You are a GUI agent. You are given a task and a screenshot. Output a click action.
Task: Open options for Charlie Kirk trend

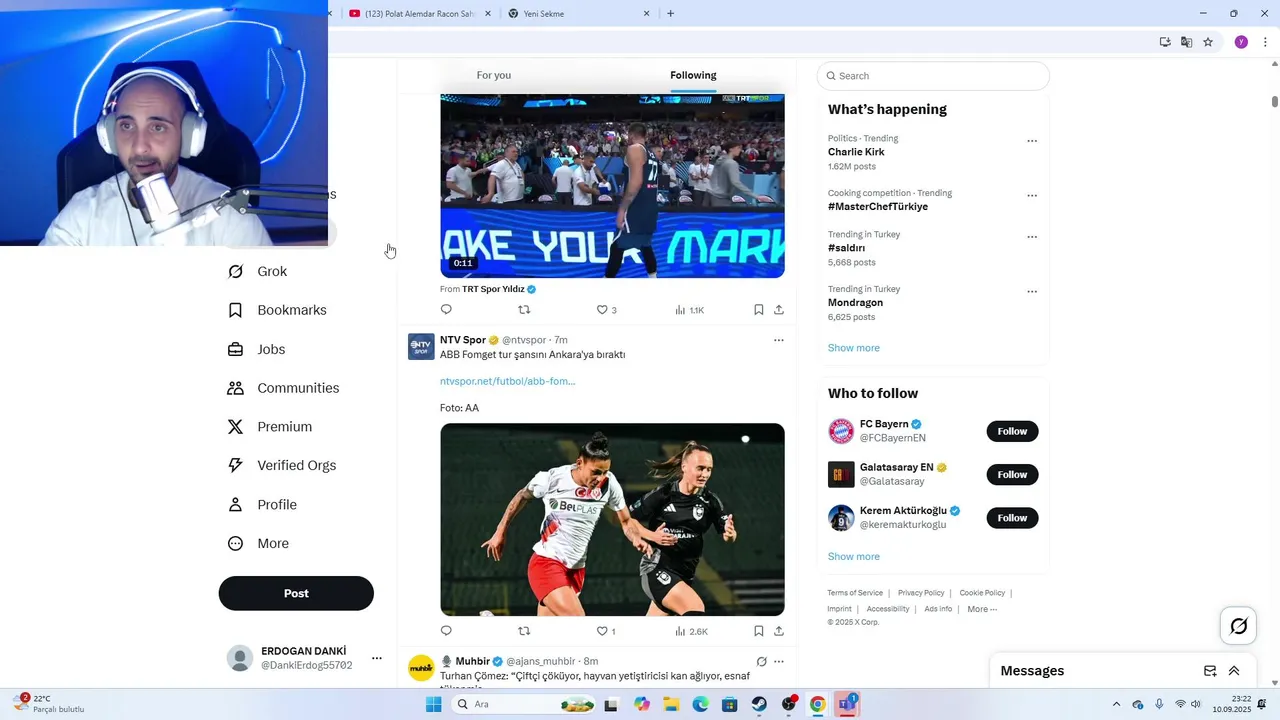coord(1032,141)
